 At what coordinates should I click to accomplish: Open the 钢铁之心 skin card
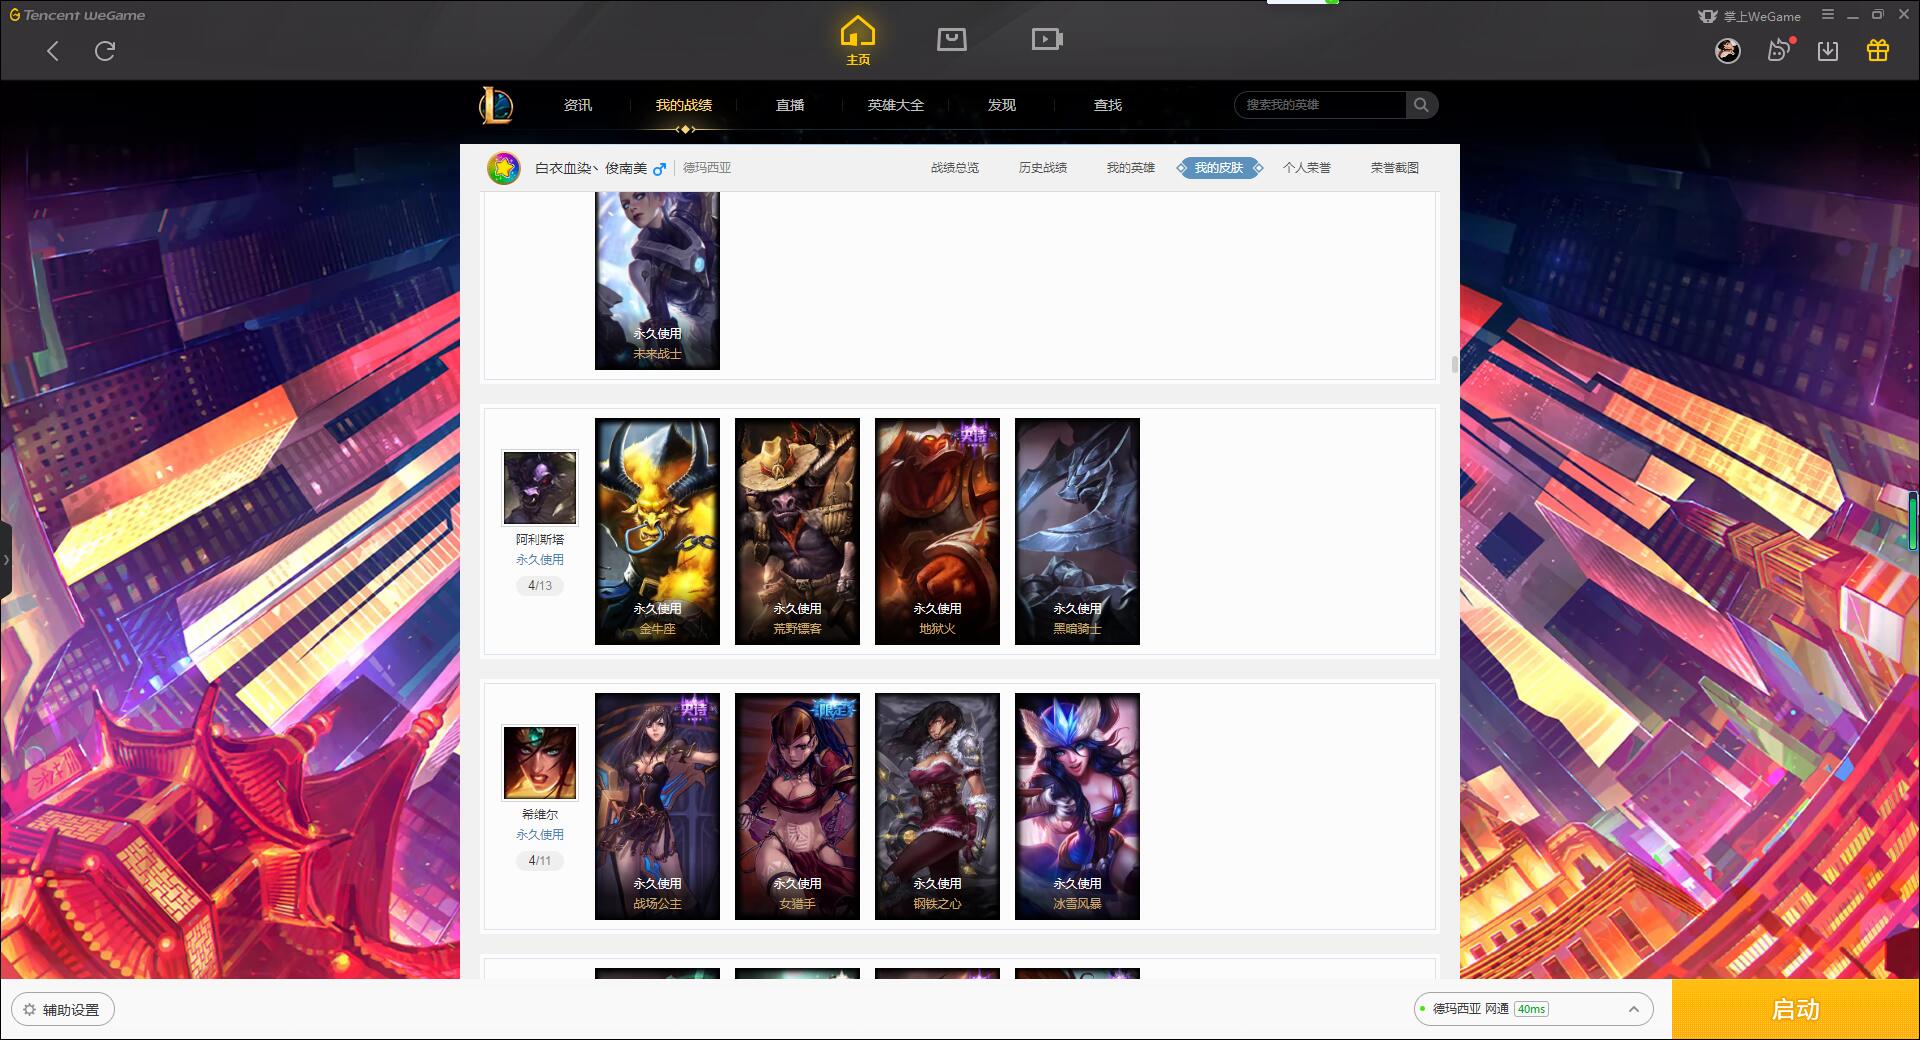pos(937,806)
